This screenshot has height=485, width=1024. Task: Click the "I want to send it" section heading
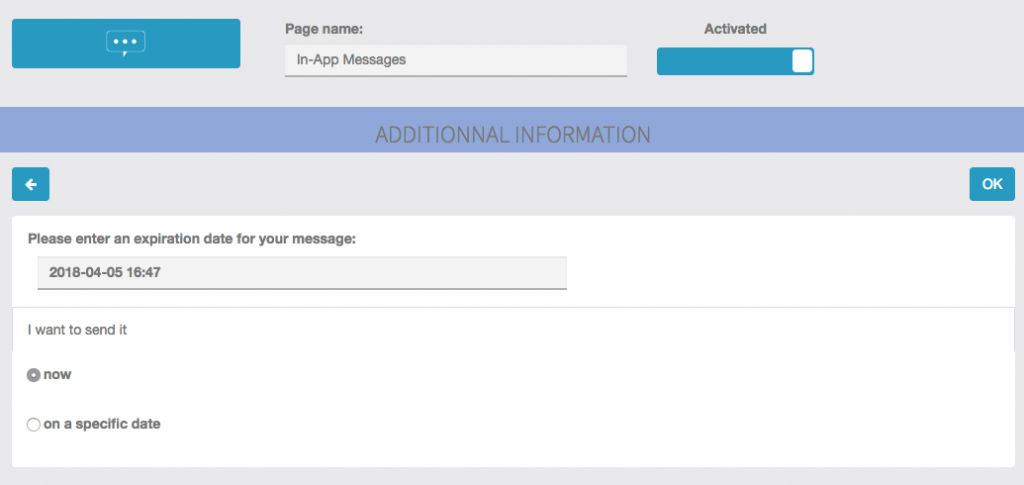77,329
